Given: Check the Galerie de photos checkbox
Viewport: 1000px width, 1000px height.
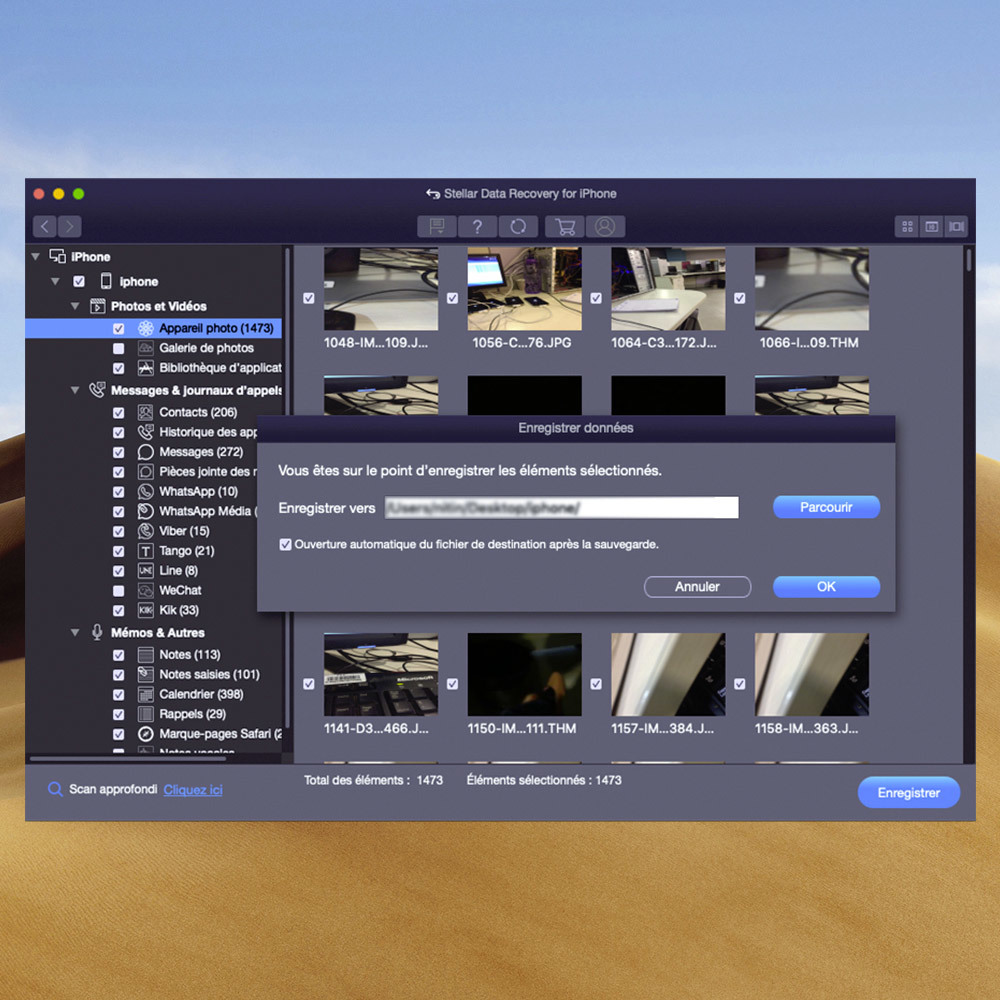Looking at the screenshot, I should 119,348.
